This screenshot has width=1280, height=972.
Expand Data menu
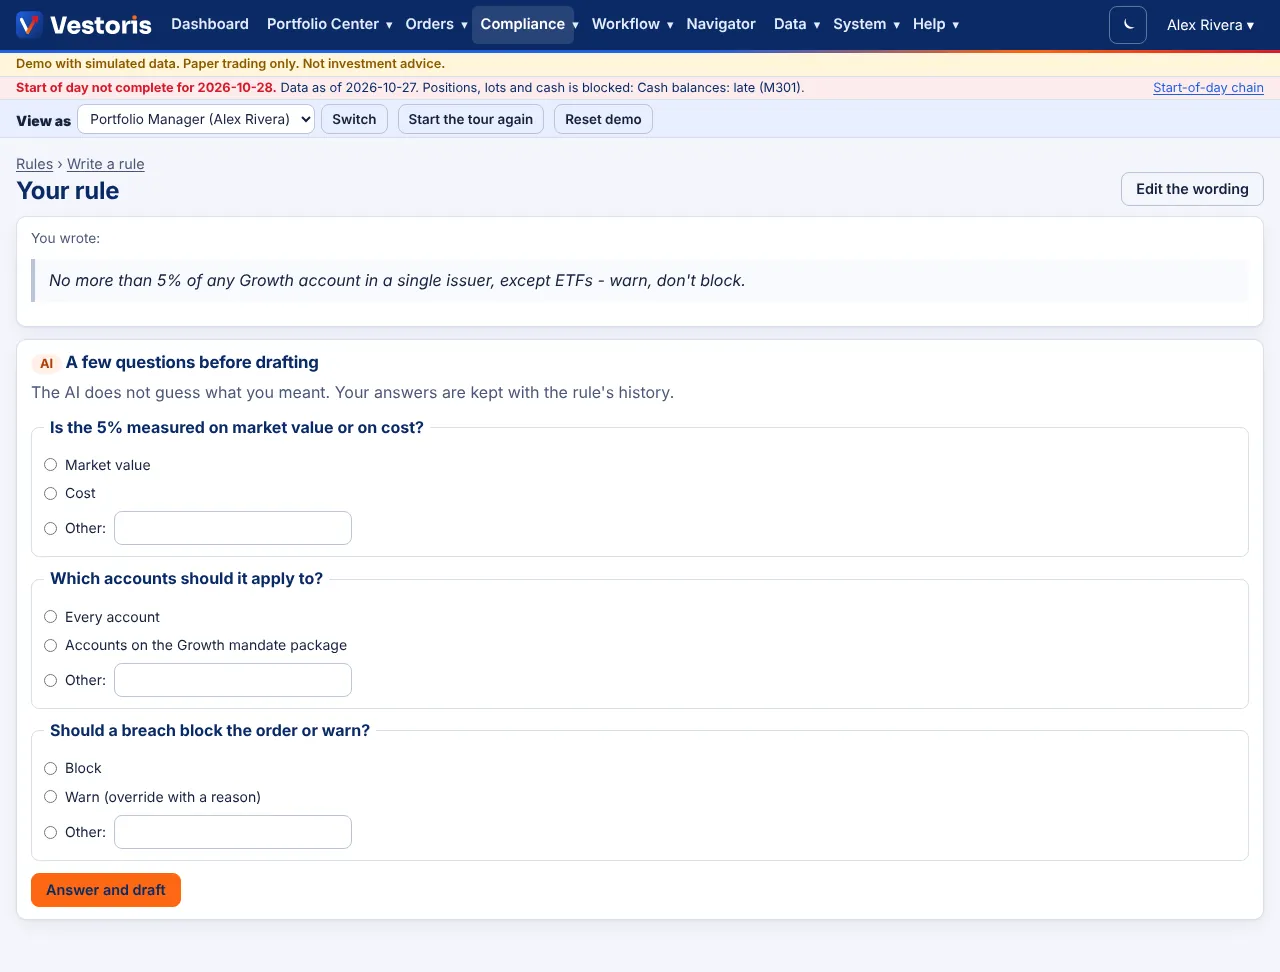click(x=796, y=24)
